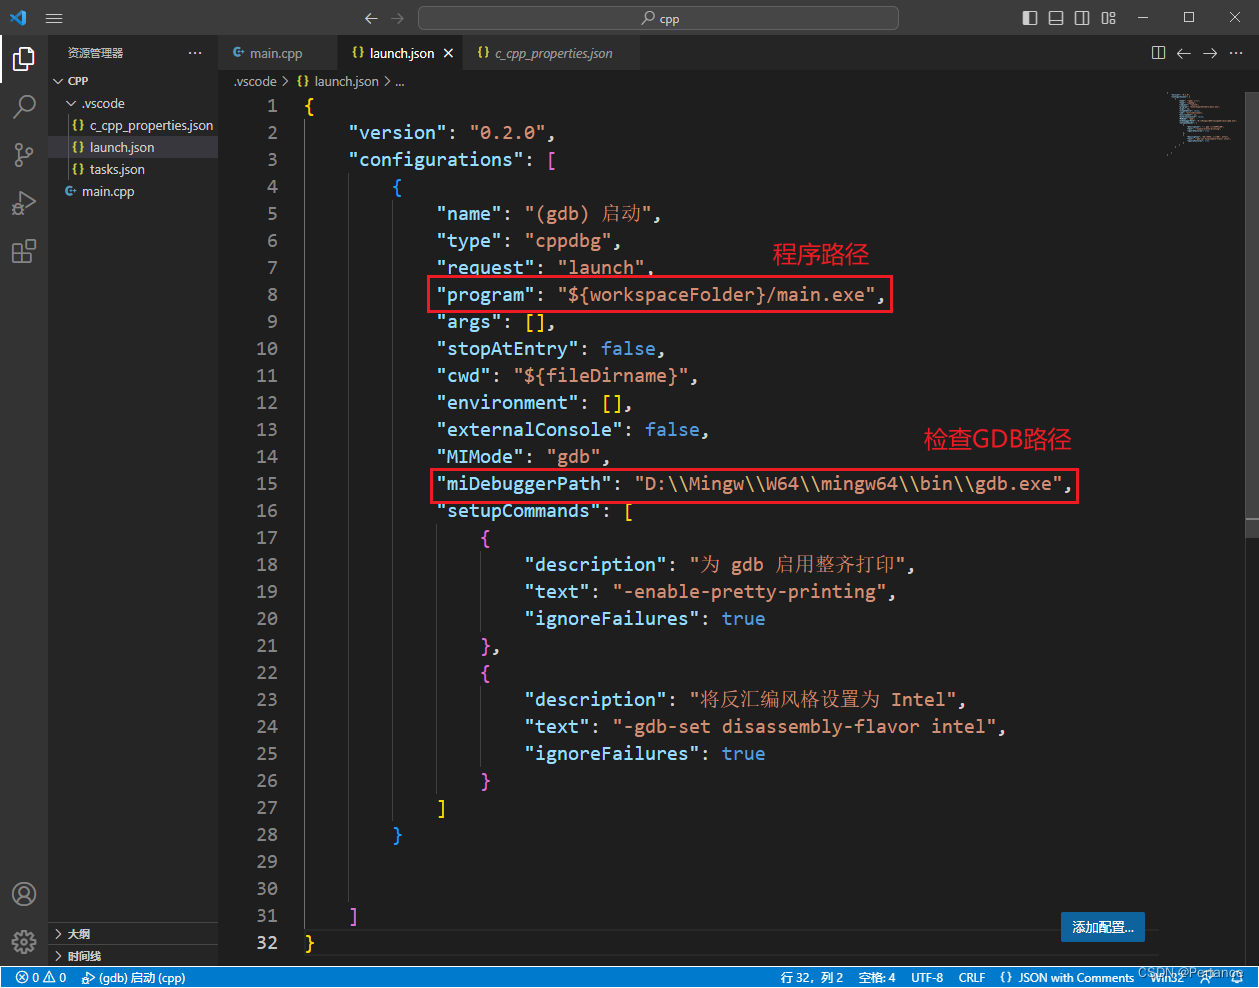Viewport: 1259px width, 988px height.
Task: Click "-gdb-set disassembly-flavor intel" string
Action: coord(804,726)
